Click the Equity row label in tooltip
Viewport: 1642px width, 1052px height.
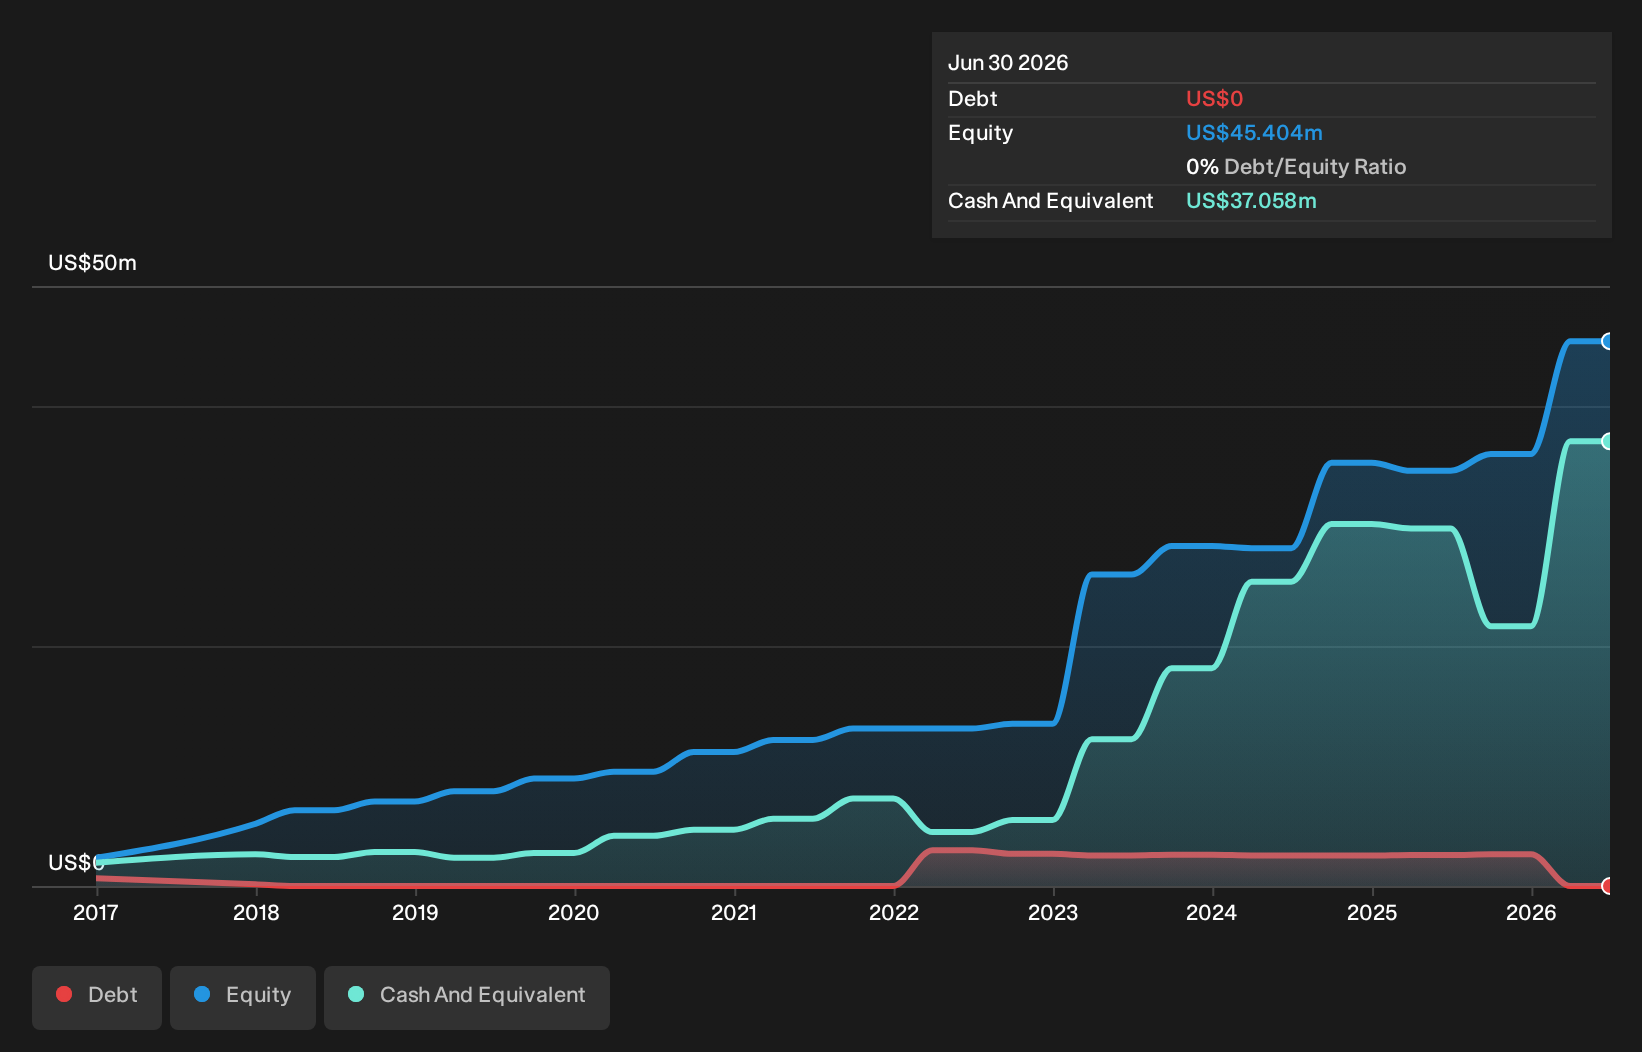coord(981,133)
